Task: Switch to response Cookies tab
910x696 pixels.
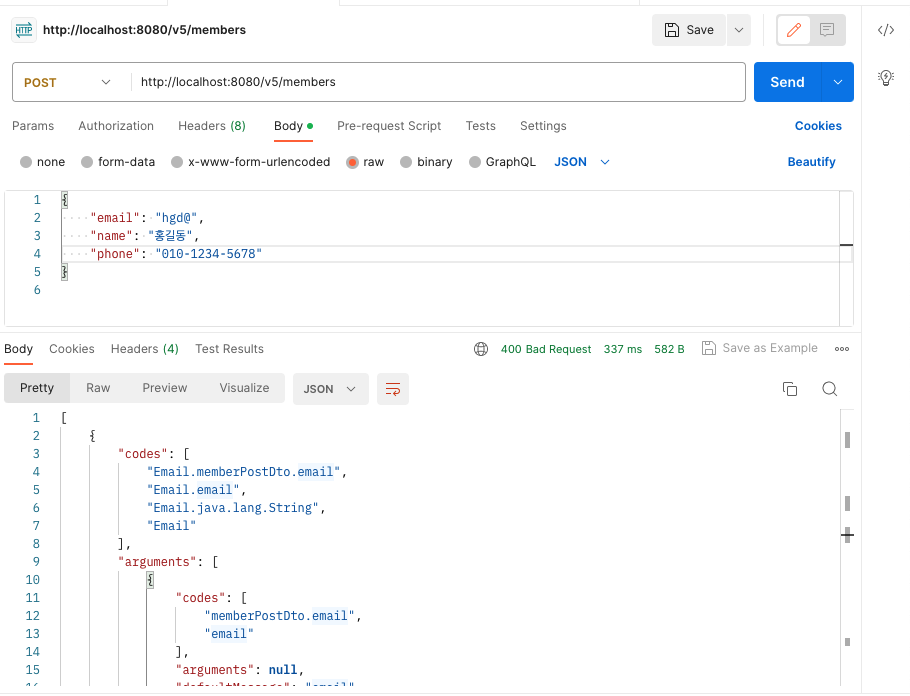Action: coord(72,349)
